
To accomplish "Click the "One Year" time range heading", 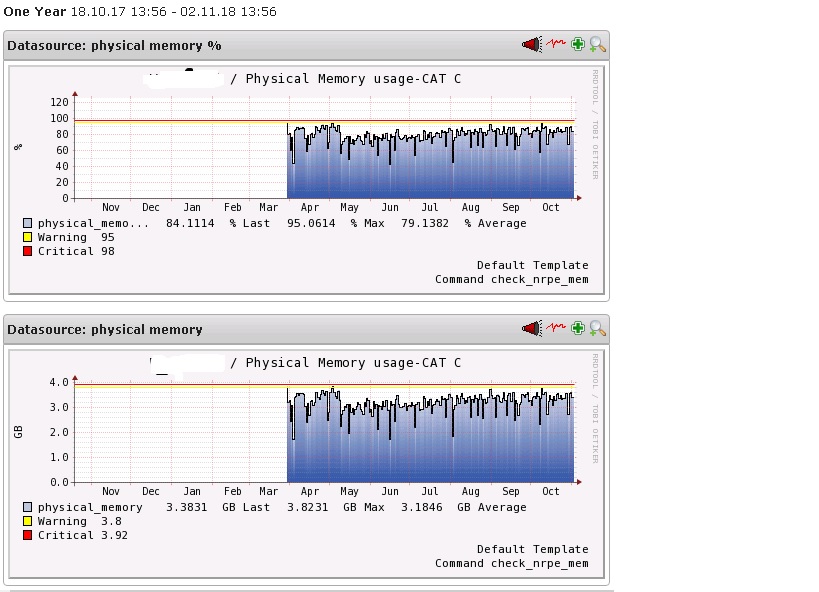I will point(35,12).
